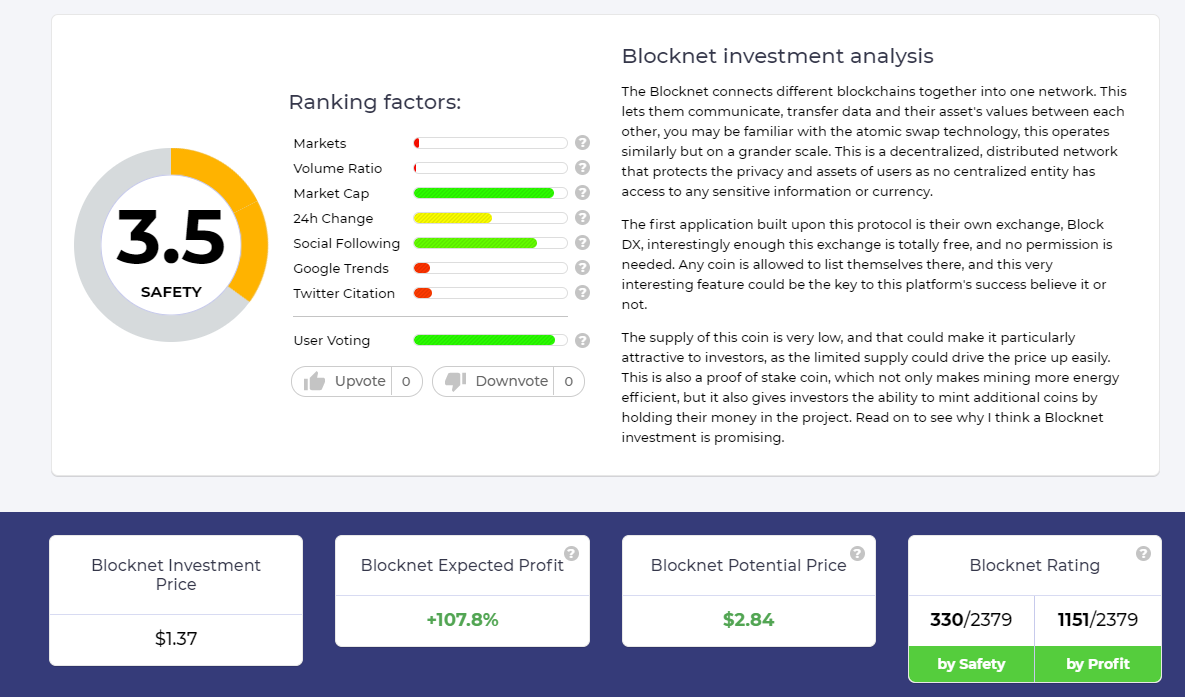Show 24h Change help tooltip icon

pos(582,218)
